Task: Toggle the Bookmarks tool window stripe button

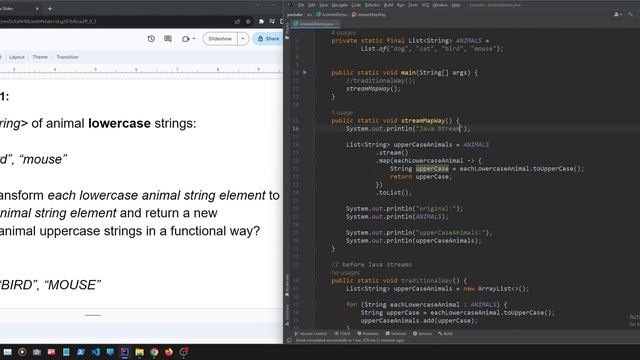Action: 287,285
